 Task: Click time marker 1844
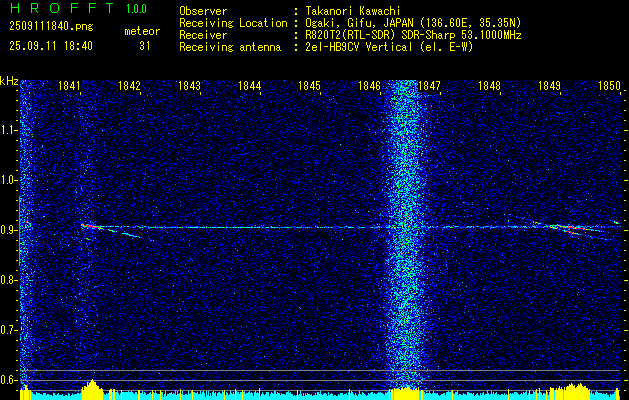click(x=250, y=85)
